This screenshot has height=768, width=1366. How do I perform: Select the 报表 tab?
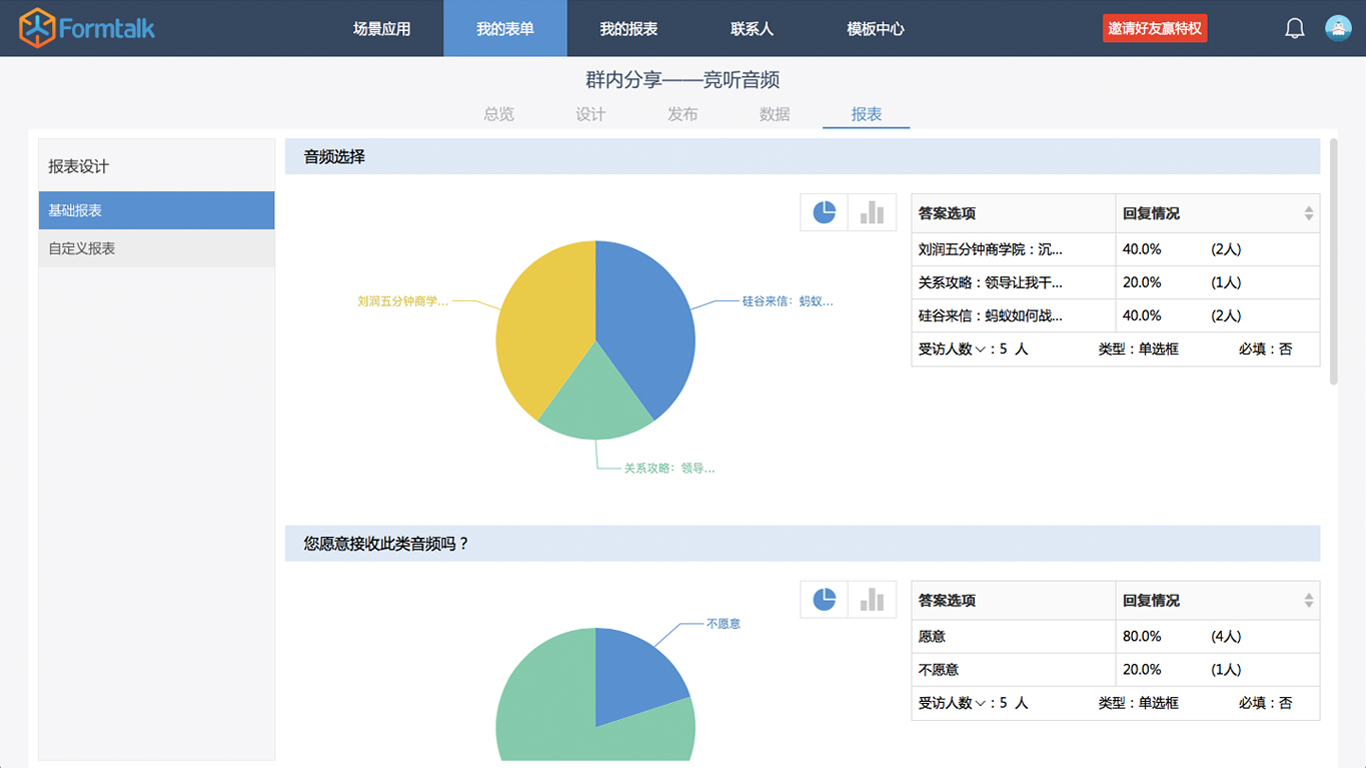click(x=866, y=114)
